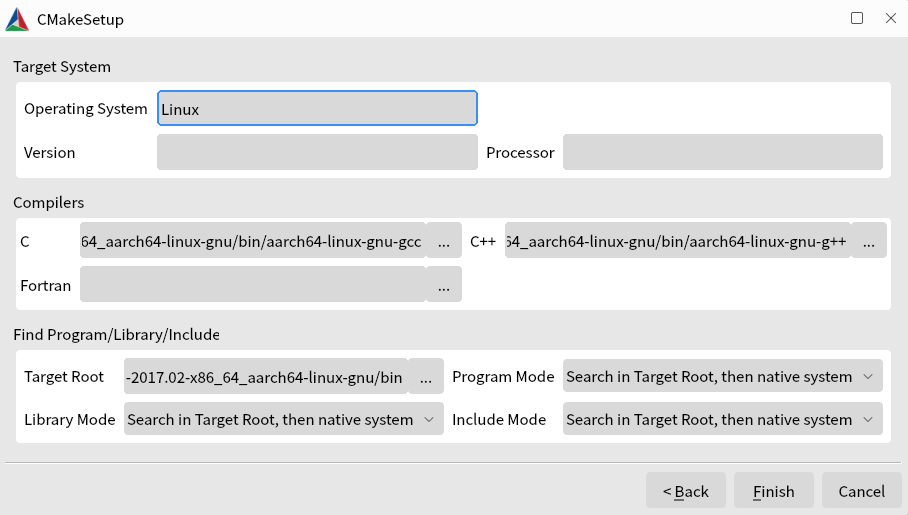Open the Program Mode dropdown
The width and height of the screenshot is (908, 515).
tap(722, 377)
